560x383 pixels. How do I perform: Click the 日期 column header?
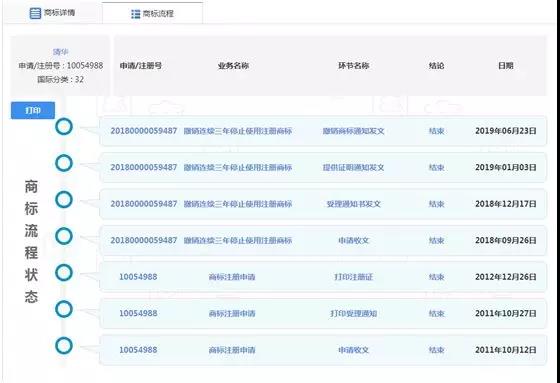point(506,66)
